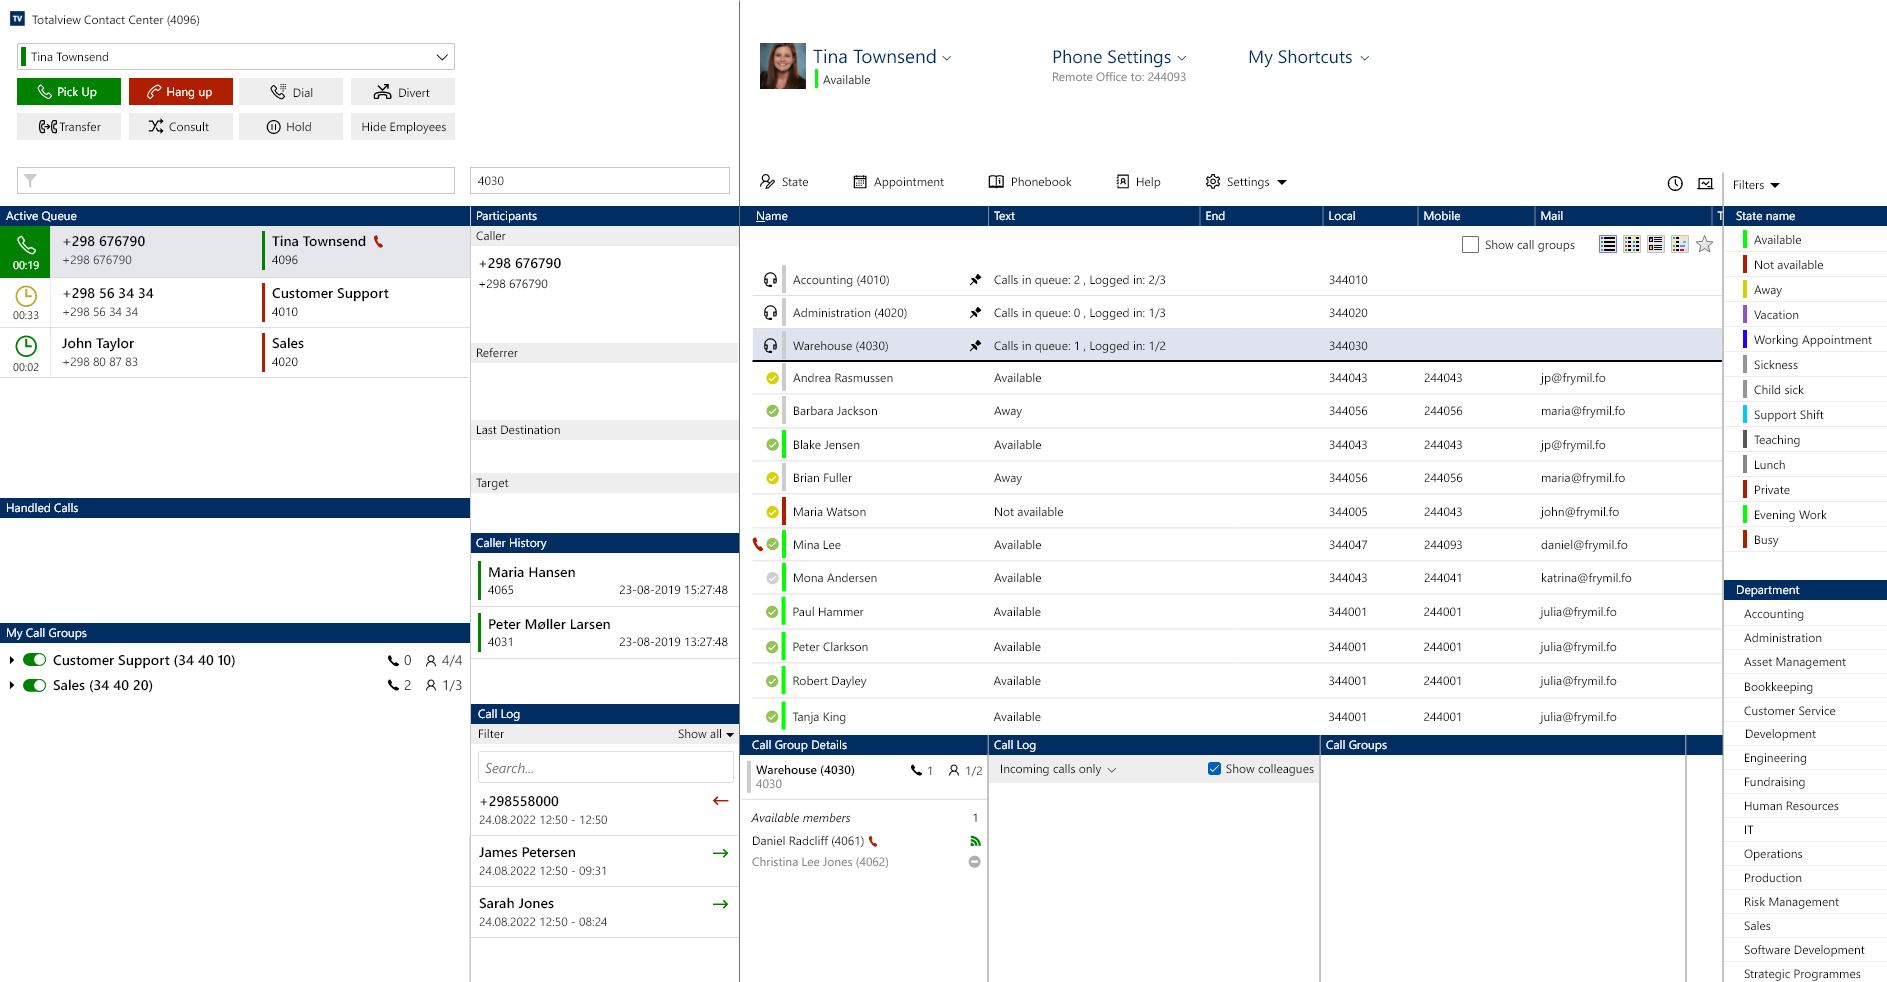This screenshot has width=1887, height=982.
Task: Click the favorites star icon
Action: click(x=1705, y=244)
